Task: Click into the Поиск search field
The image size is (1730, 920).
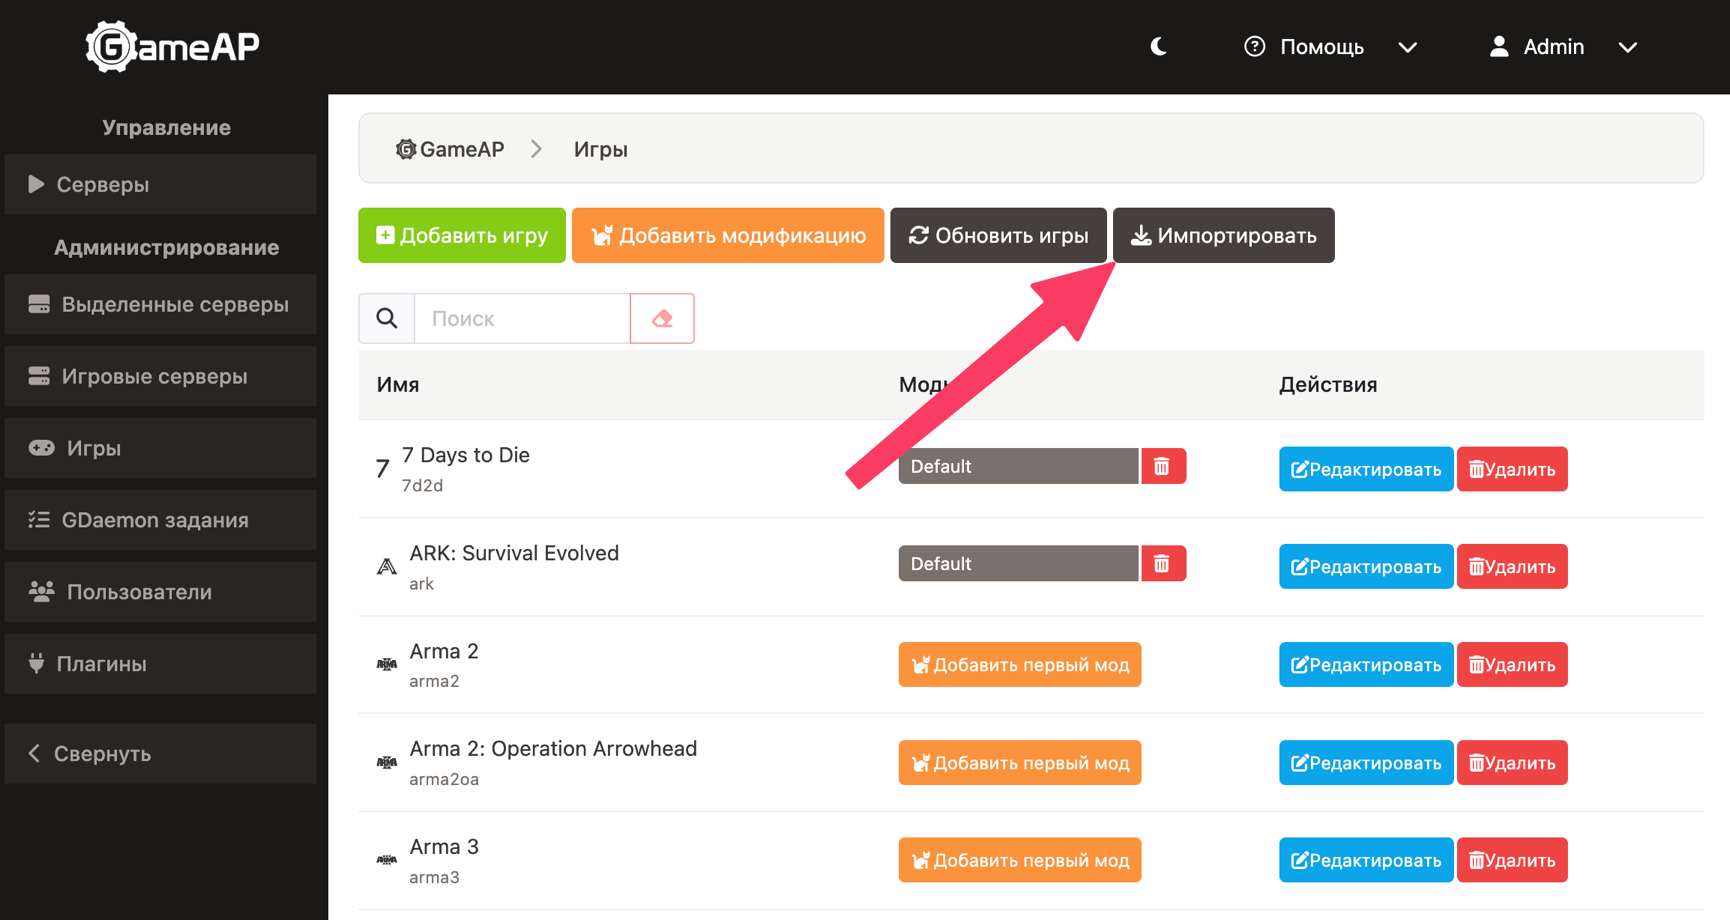Action: point(522,319)
